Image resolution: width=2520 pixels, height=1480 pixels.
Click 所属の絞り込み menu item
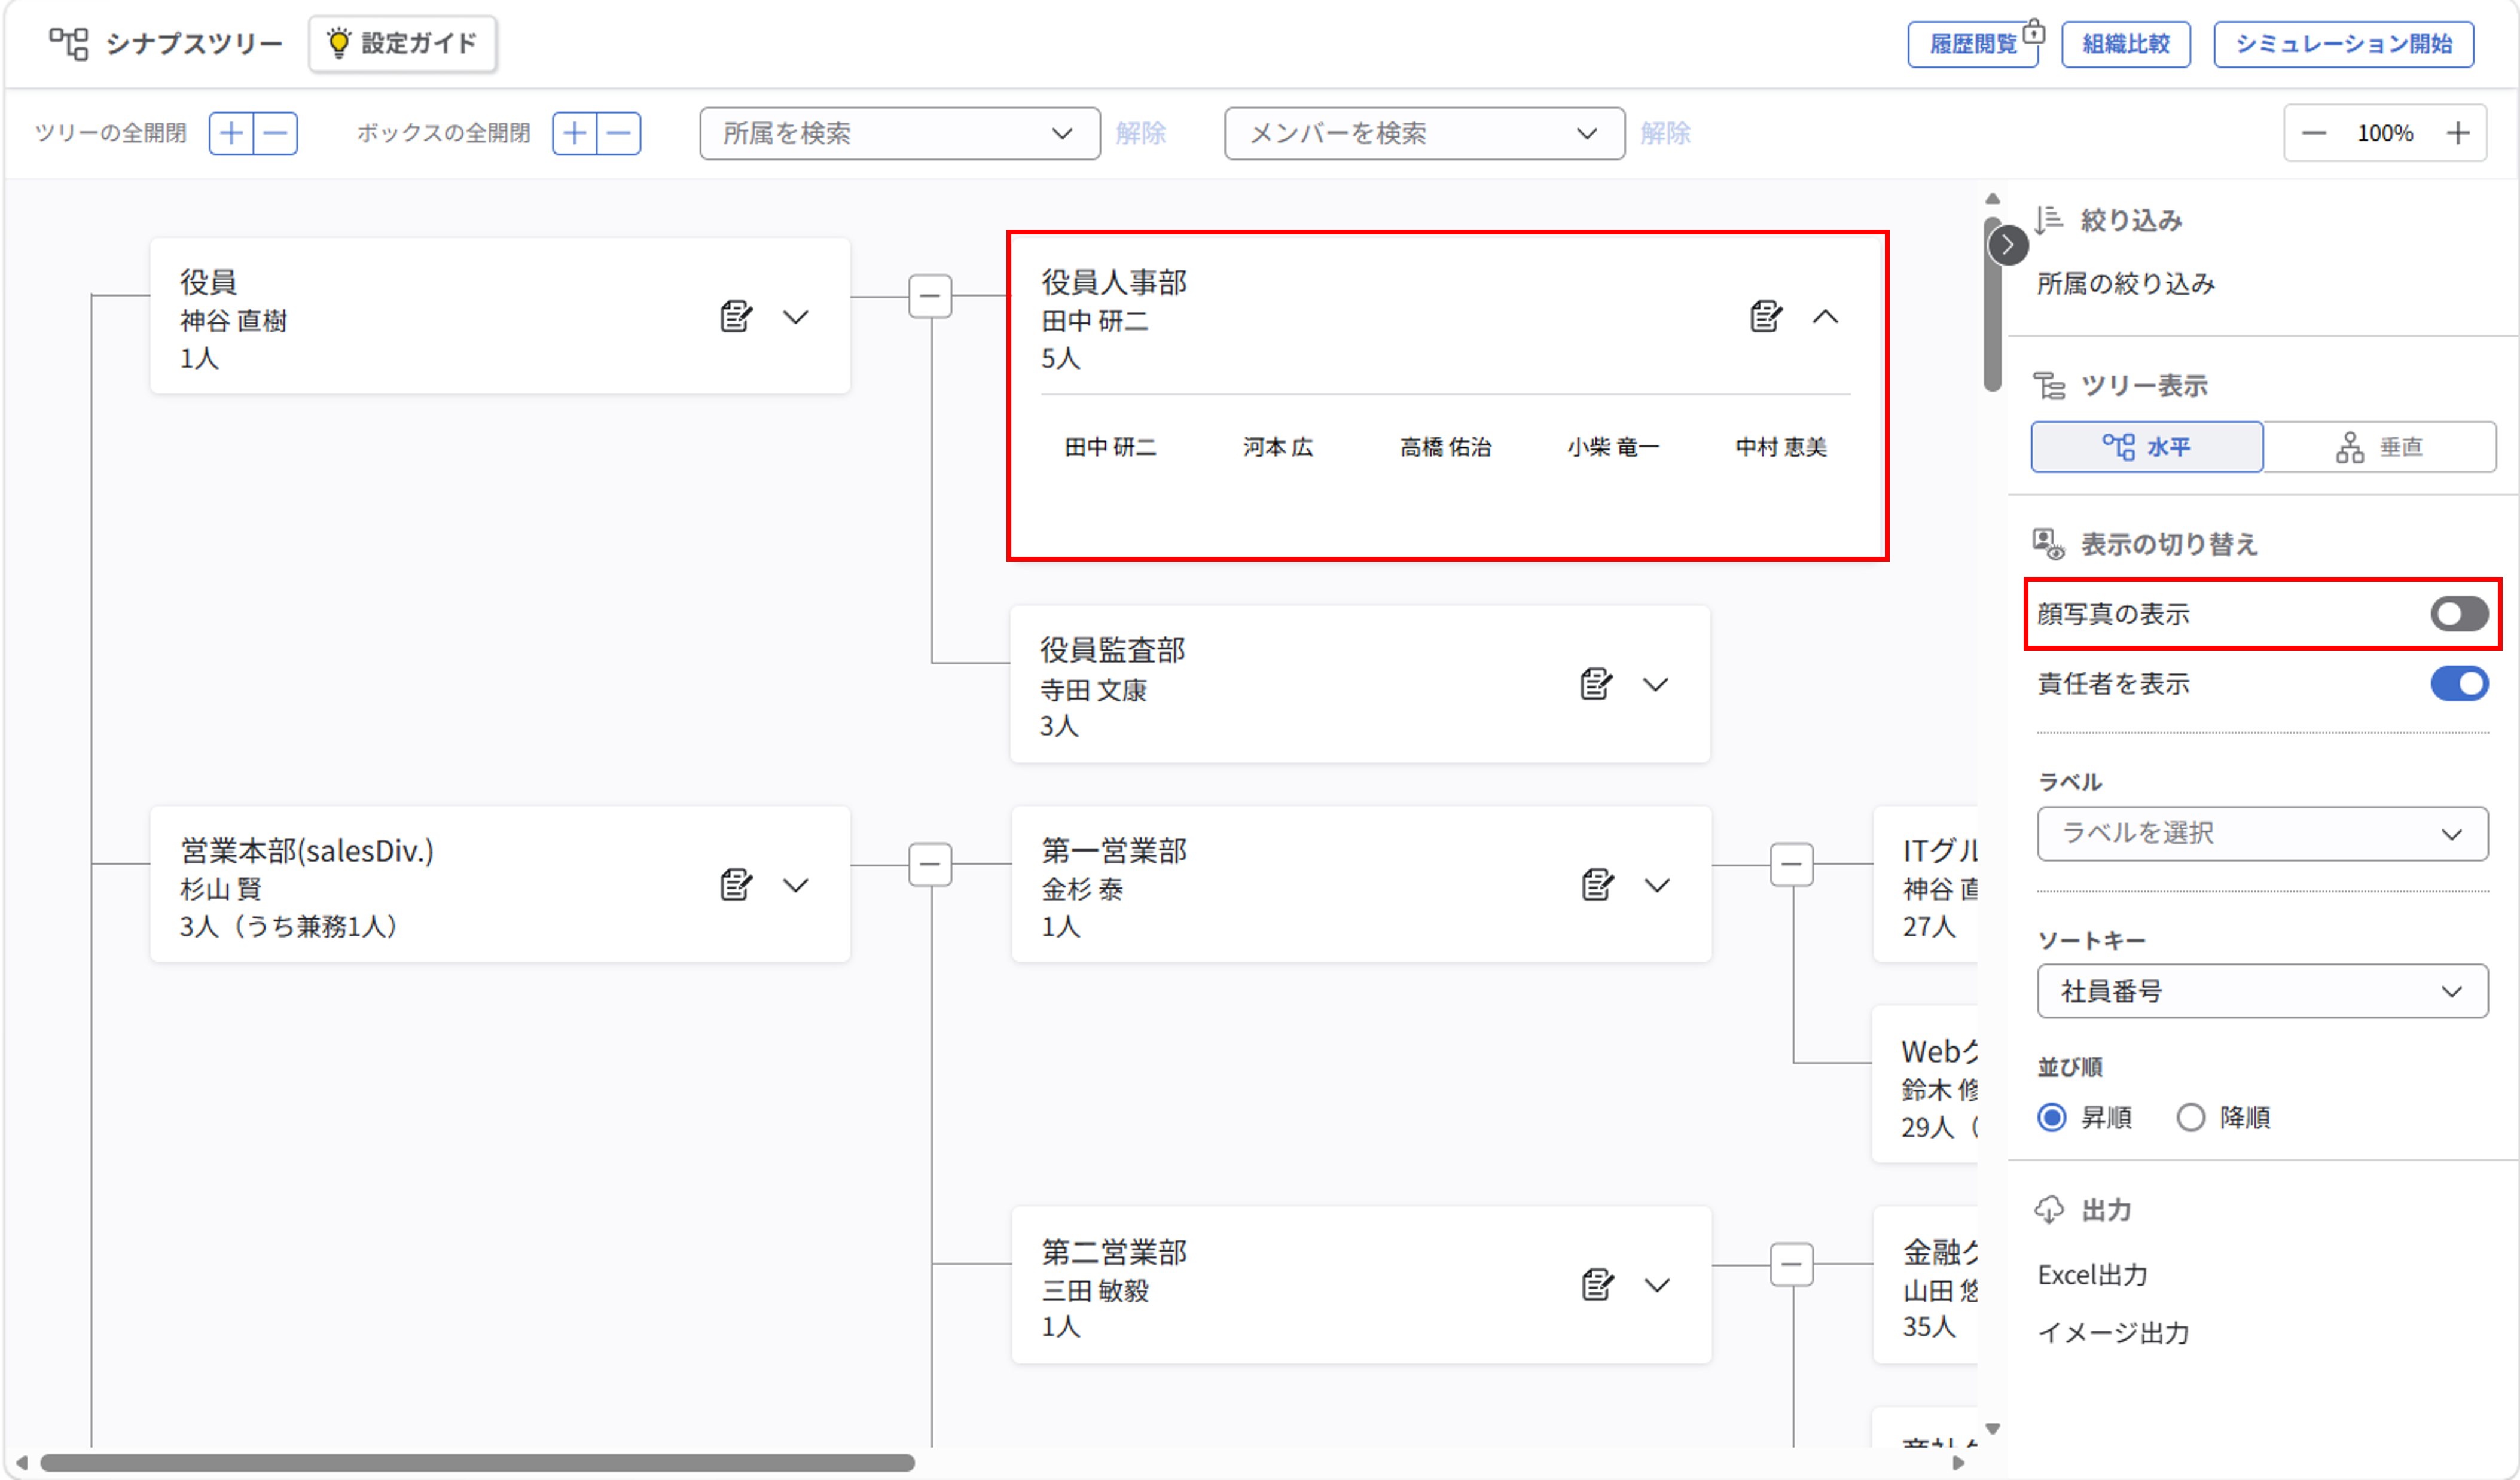pyautogui.click(x=2126, y=284)
